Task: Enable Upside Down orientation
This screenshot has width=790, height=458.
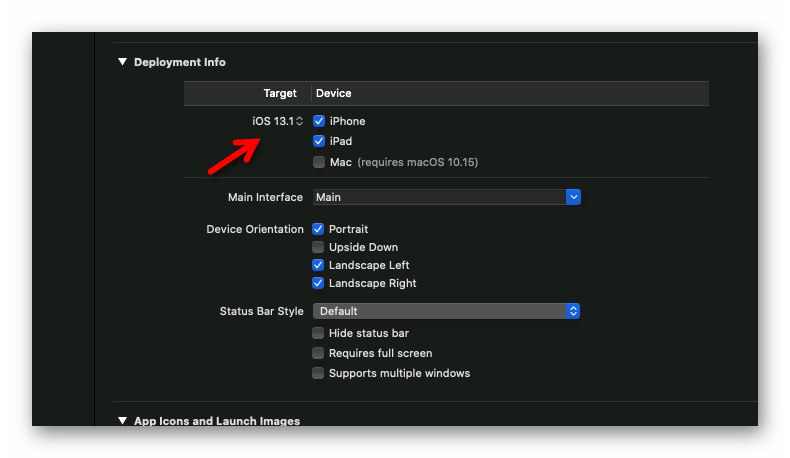Action: point(319,247)
